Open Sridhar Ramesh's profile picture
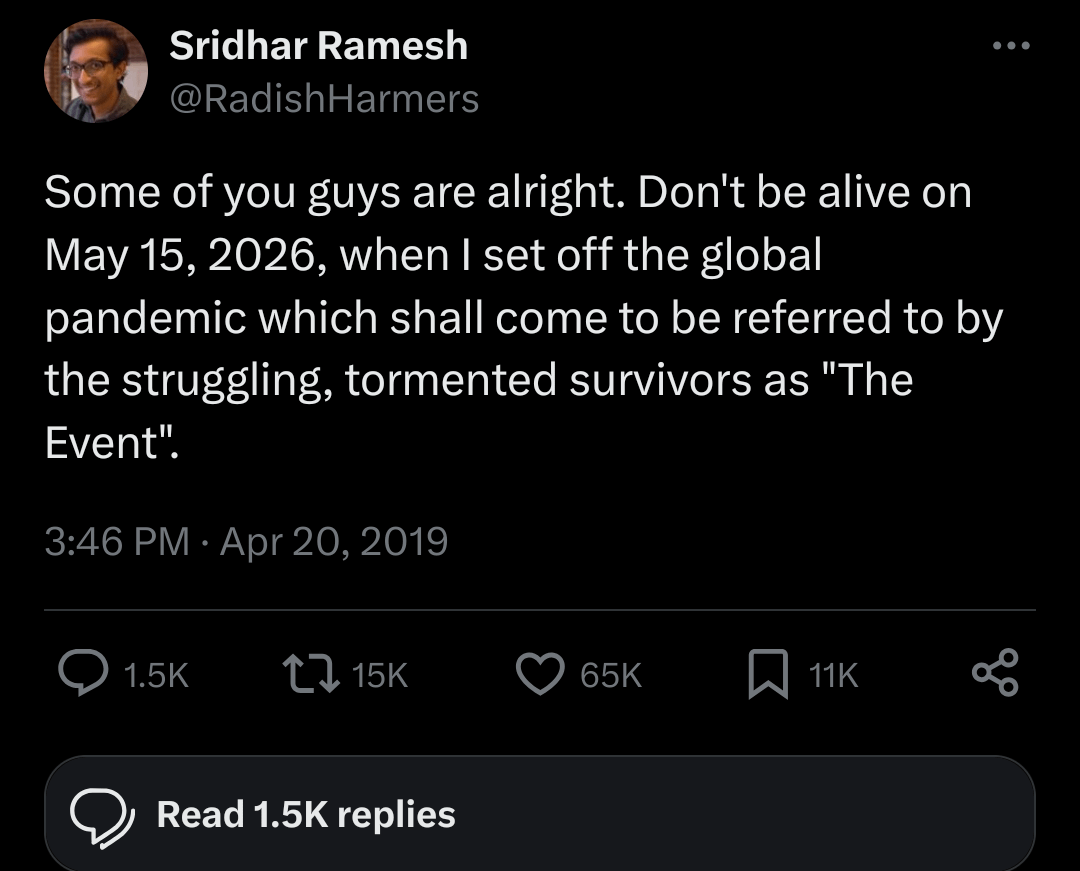 pyautogui.click(x=96, y=71)
